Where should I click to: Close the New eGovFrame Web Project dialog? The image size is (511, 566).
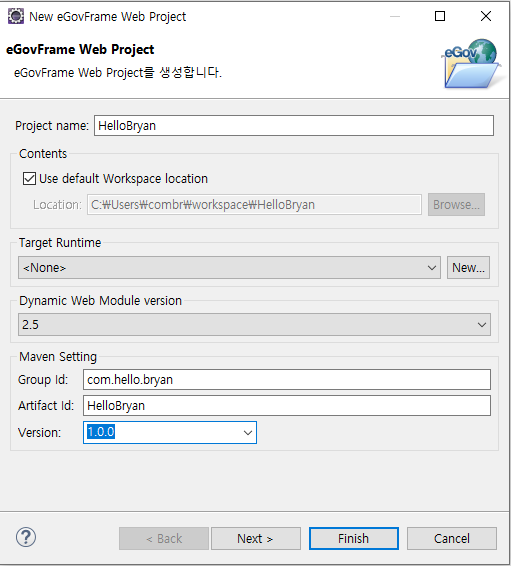[x=486, y=16]
